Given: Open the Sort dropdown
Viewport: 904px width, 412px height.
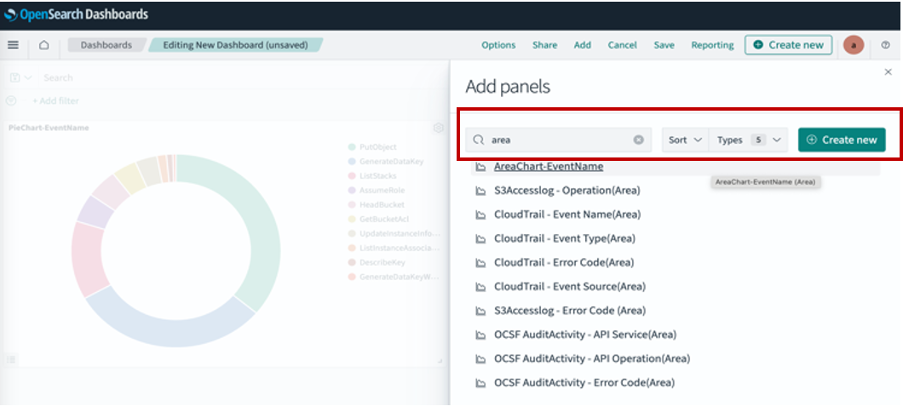Looking at the screenshot, I should [x=685, y=140].
